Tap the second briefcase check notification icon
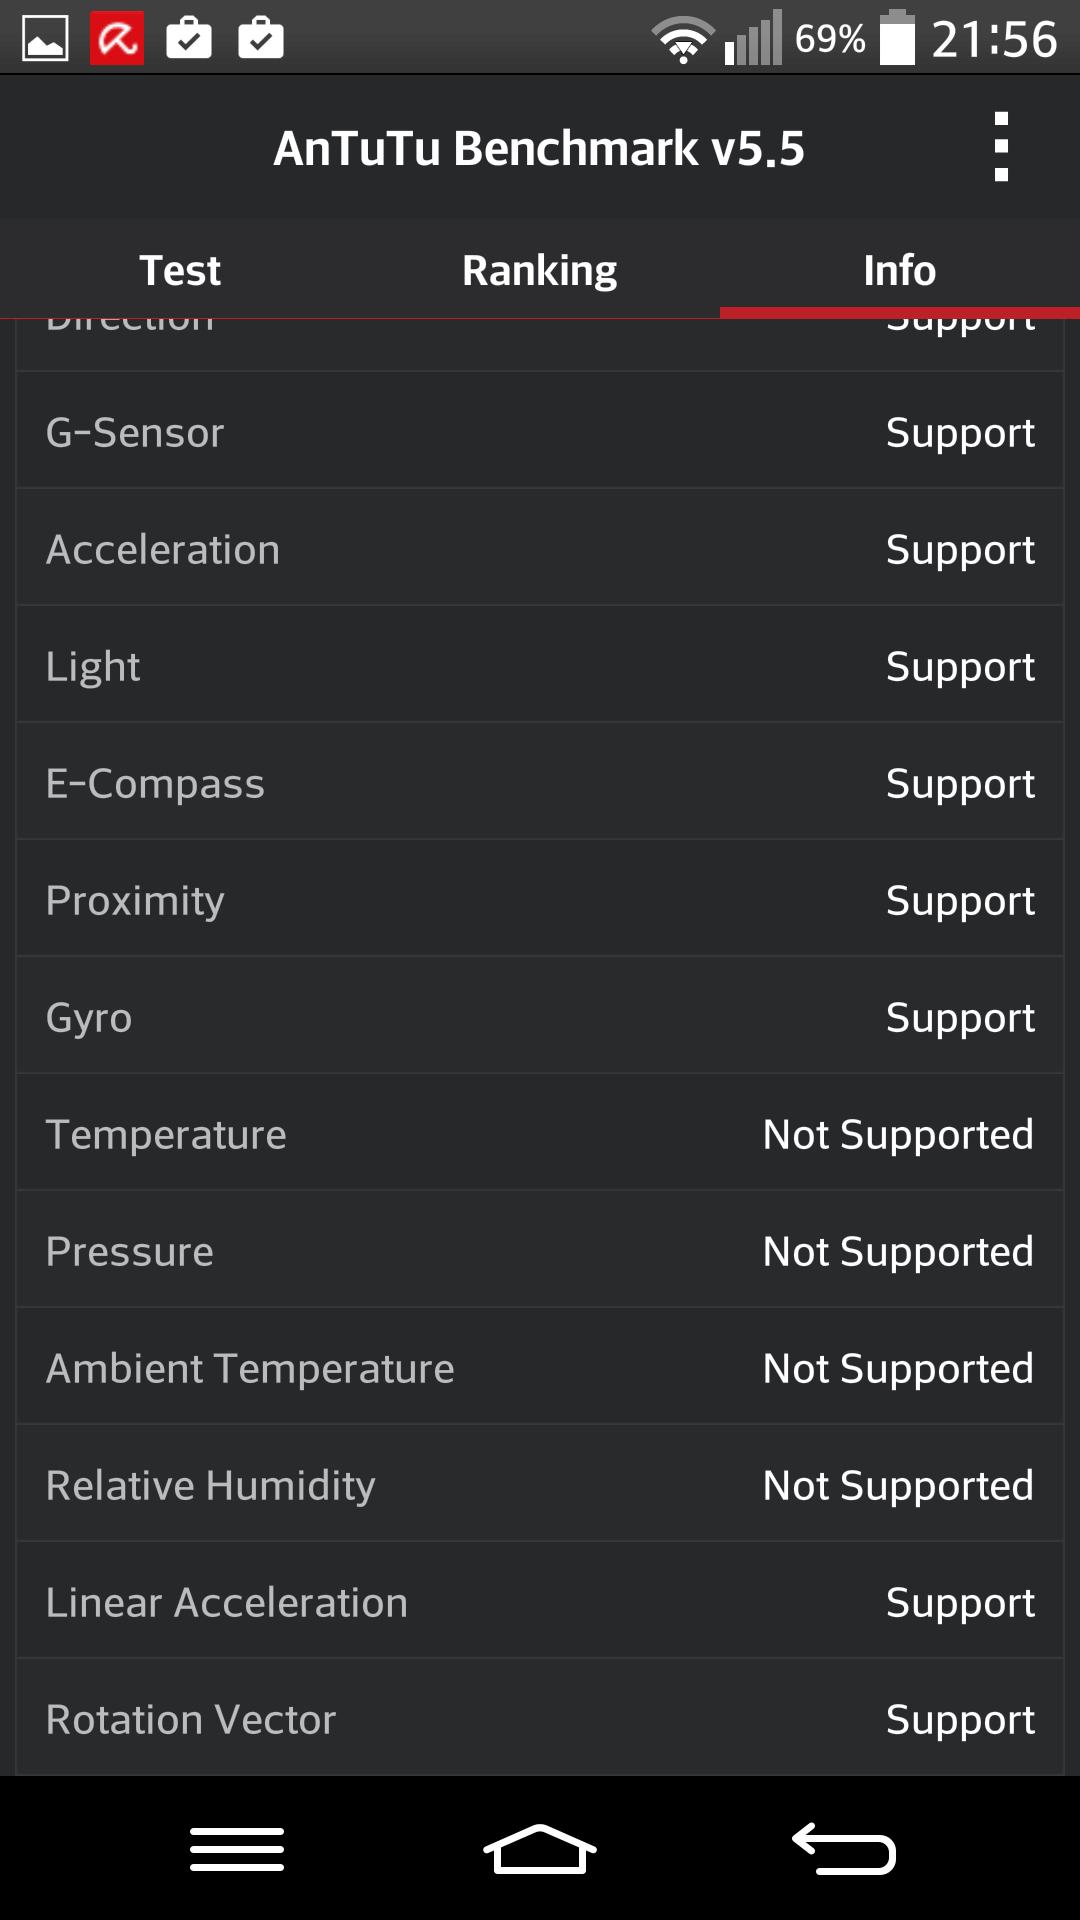This screenshot has width=1080, height=1920. 261,39
